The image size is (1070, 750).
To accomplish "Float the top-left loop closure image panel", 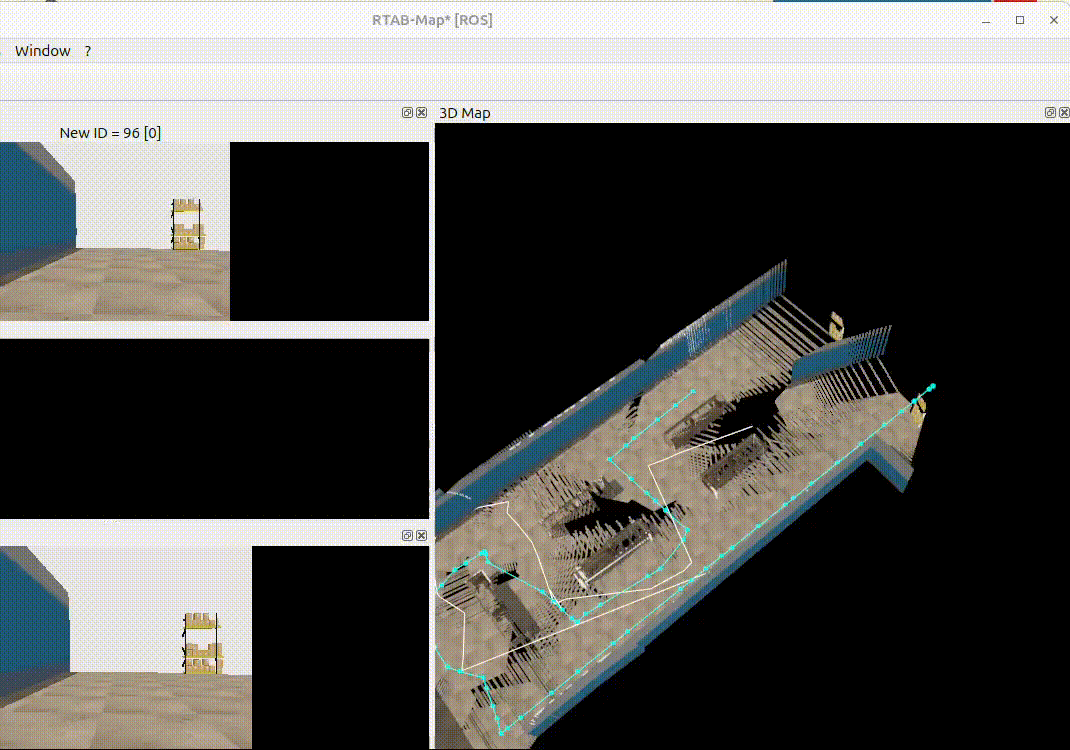I will (408, 113).
